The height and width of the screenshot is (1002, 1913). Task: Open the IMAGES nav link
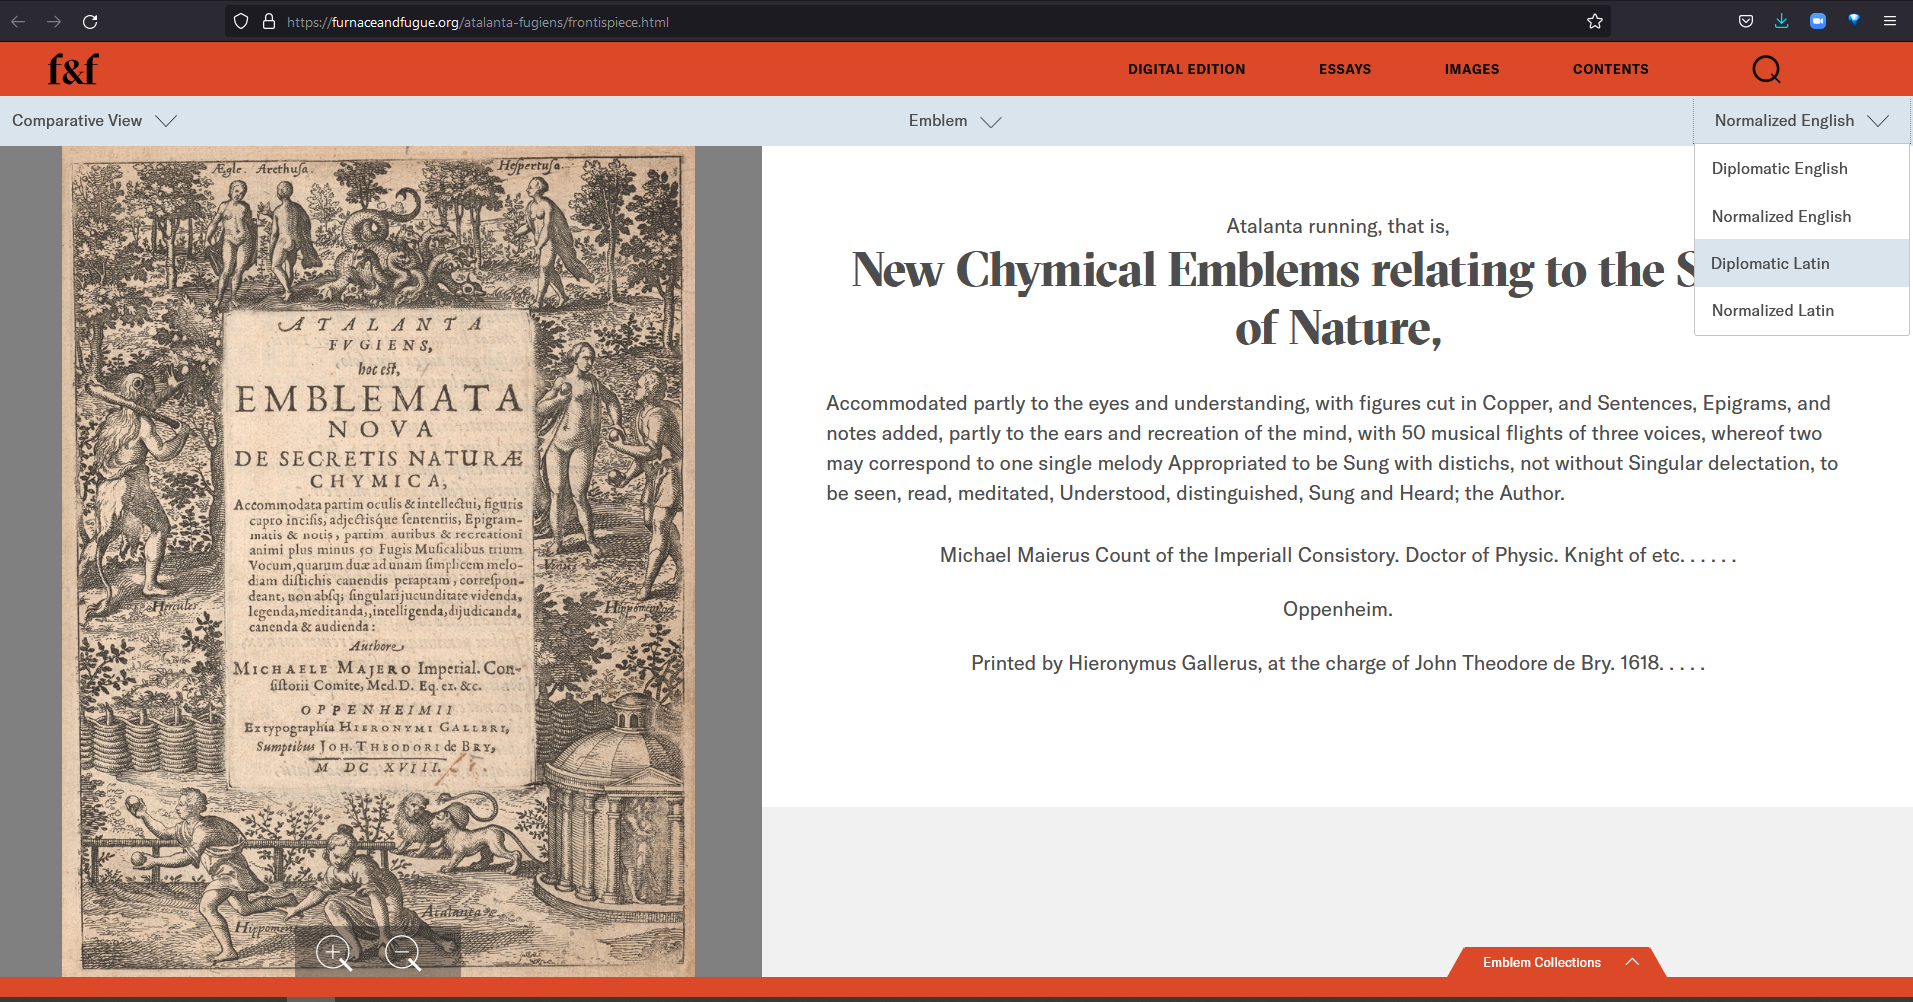pos(1471,69)
